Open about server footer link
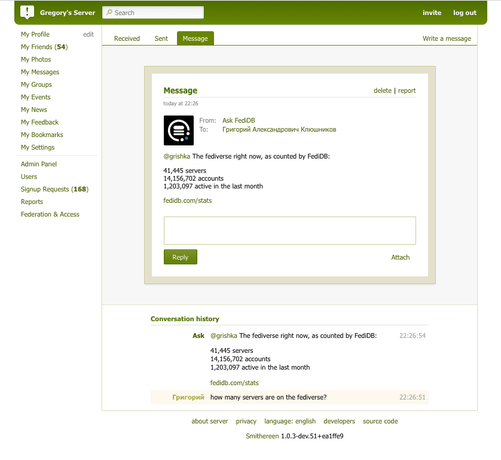Viewport: 501px width, 460px height. 210,421
